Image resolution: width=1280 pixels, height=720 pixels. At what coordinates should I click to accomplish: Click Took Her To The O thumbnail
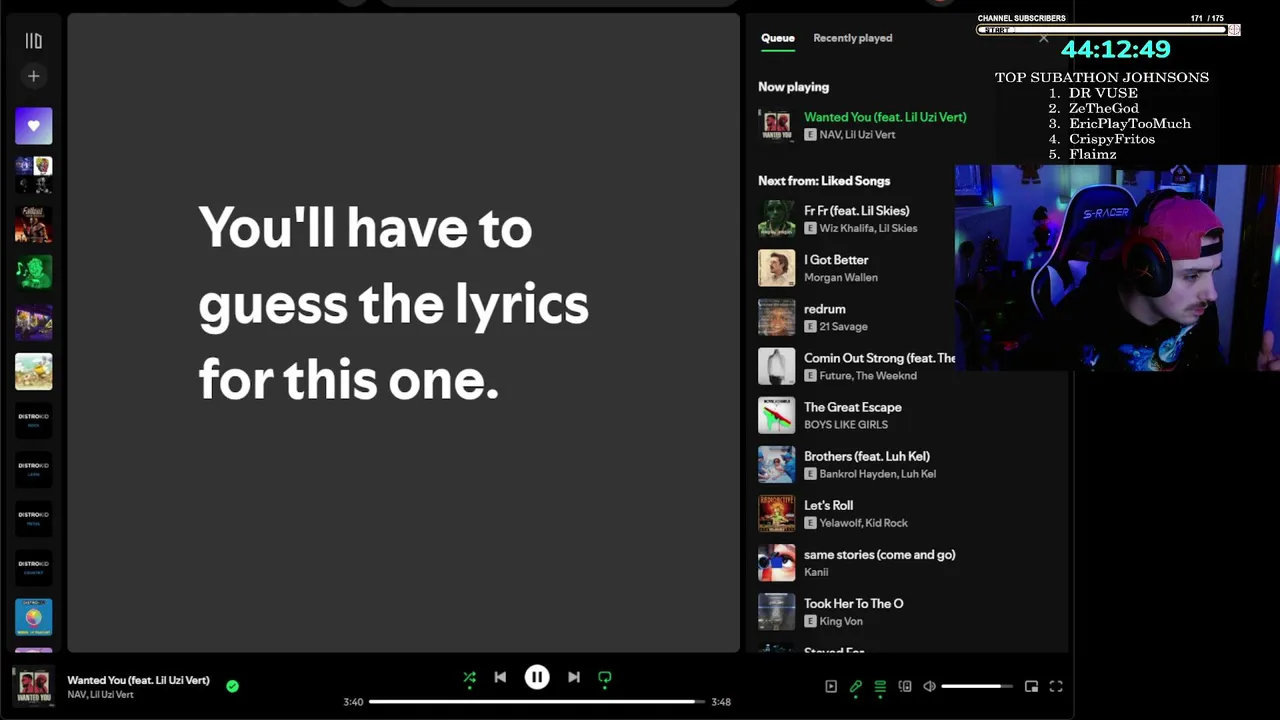click(x=777, y=612)
